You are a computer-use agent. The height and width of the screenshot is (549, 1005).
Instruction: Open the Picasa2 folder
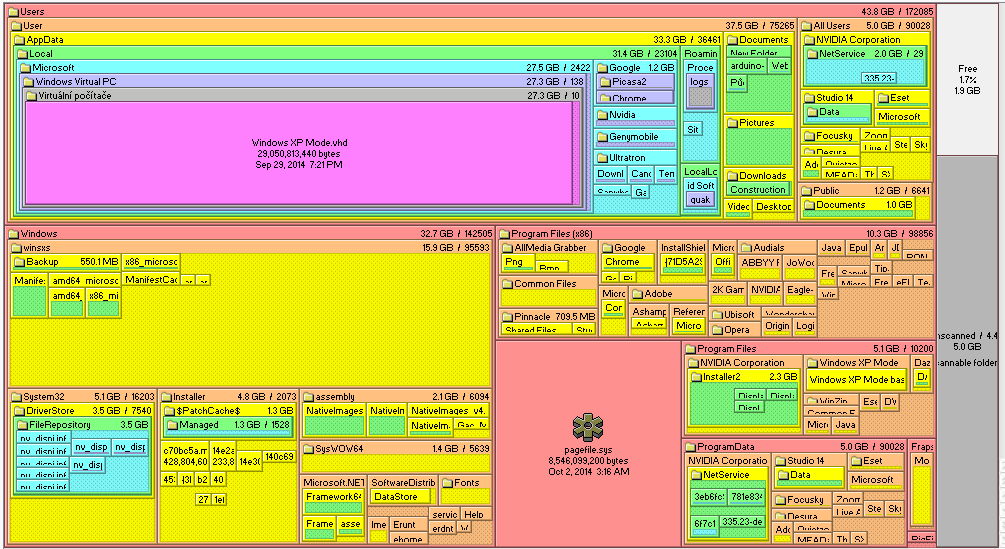[628, 82]
